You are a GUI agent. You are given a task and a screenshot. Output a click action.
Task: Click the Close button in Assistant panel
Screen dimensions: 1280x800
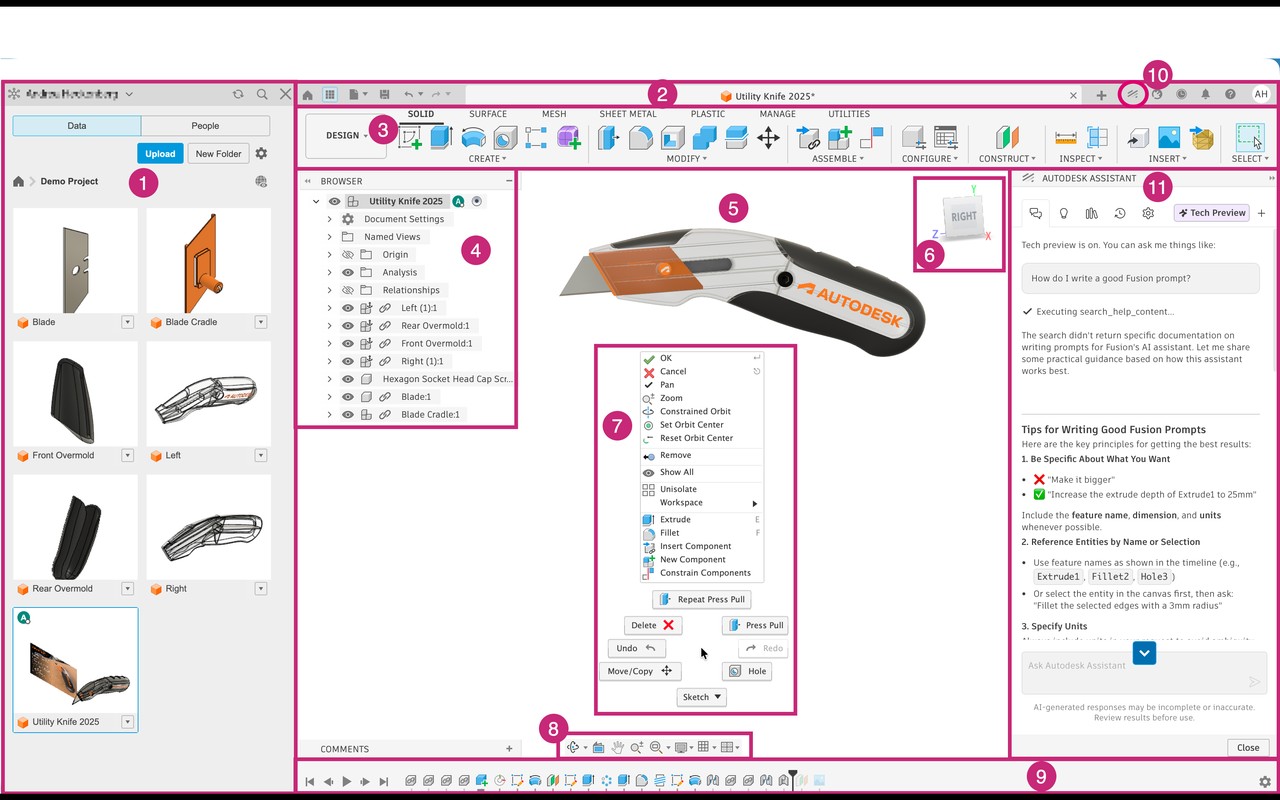tap(1248, 747)
